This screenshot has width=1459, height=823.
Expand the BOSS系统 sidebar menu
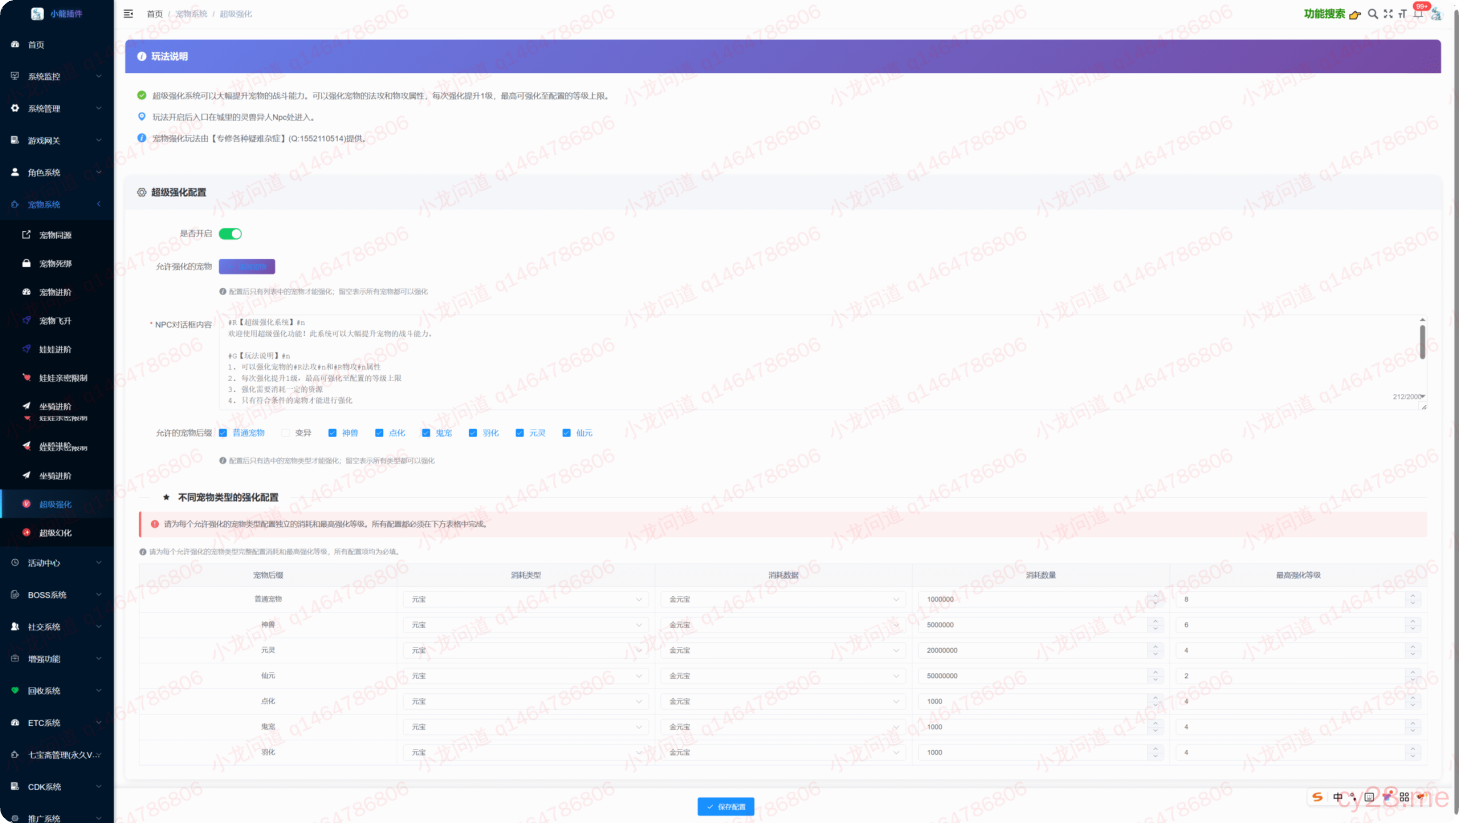(56, 595)
